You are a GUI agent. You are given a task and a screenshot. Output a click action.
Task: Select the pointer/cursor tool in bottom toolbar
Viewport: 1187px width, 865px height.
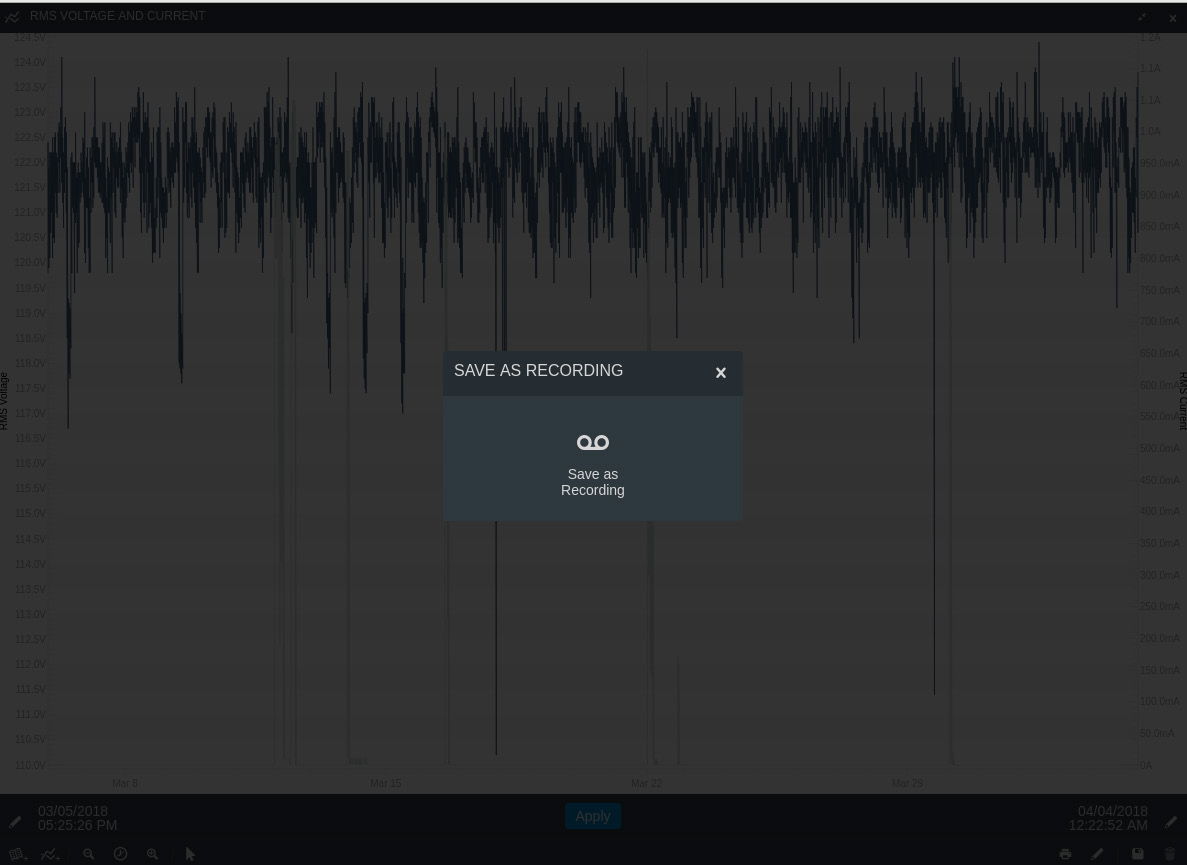[190, 854]
